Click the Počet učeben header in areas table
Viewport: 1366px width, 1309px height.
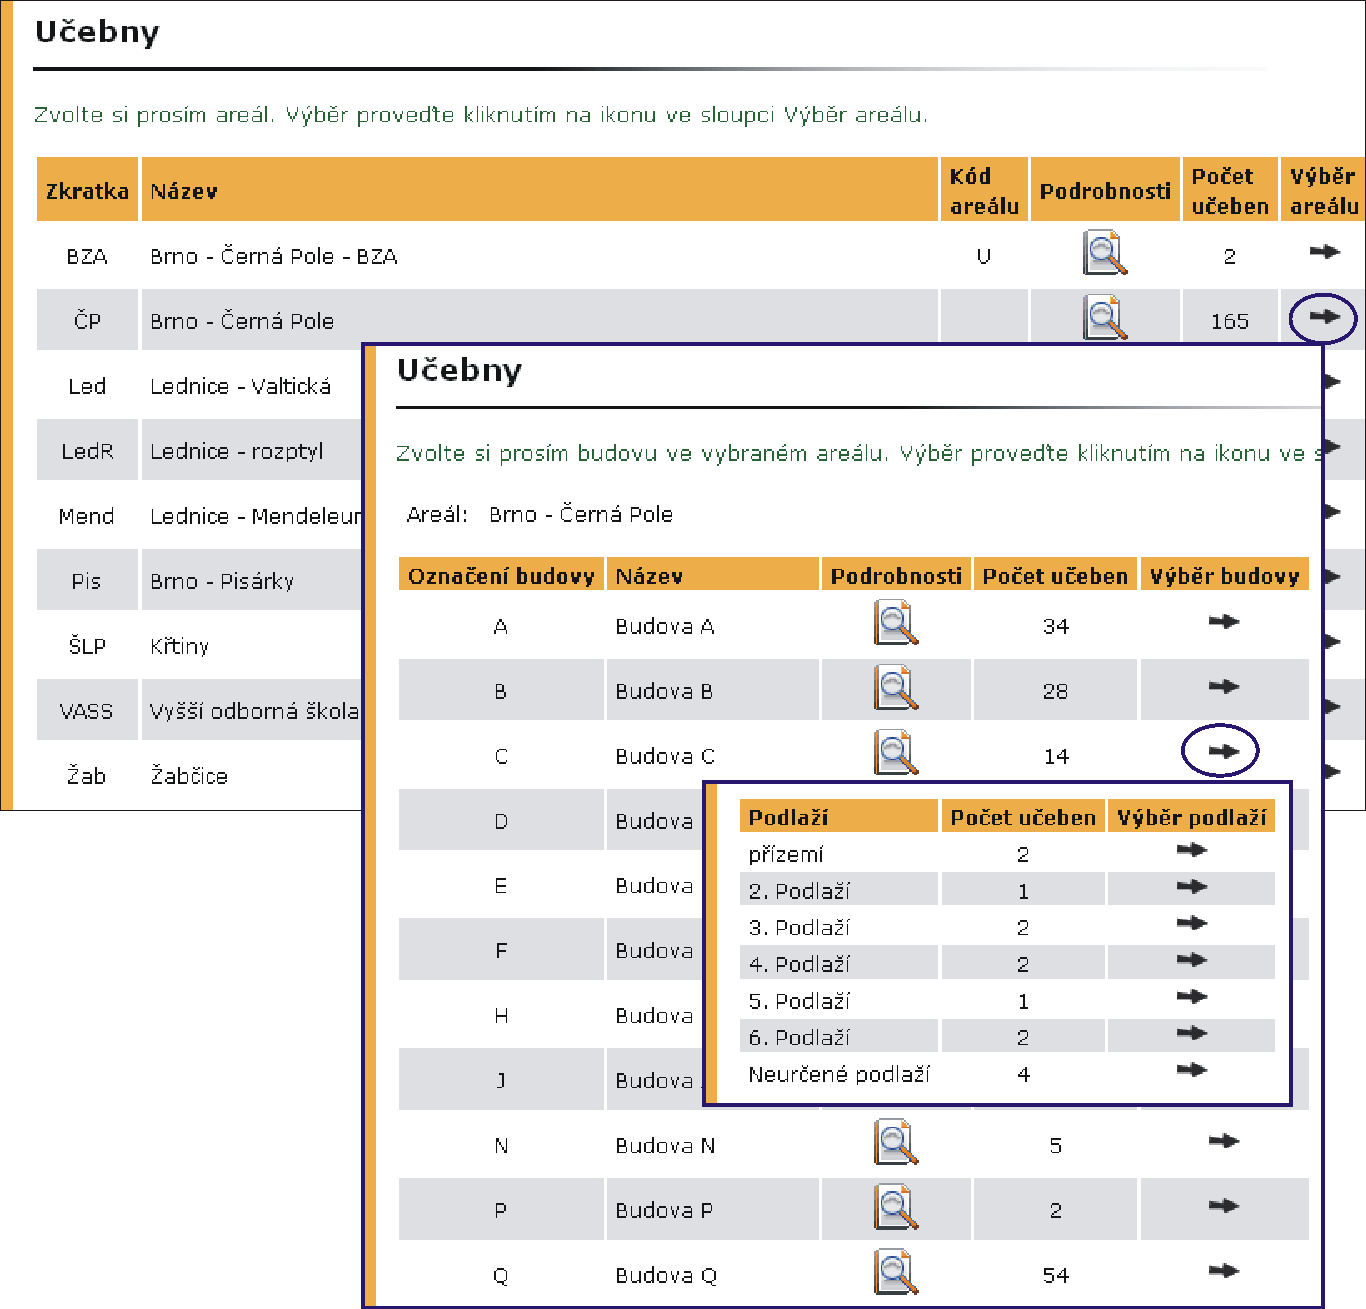1230,190
